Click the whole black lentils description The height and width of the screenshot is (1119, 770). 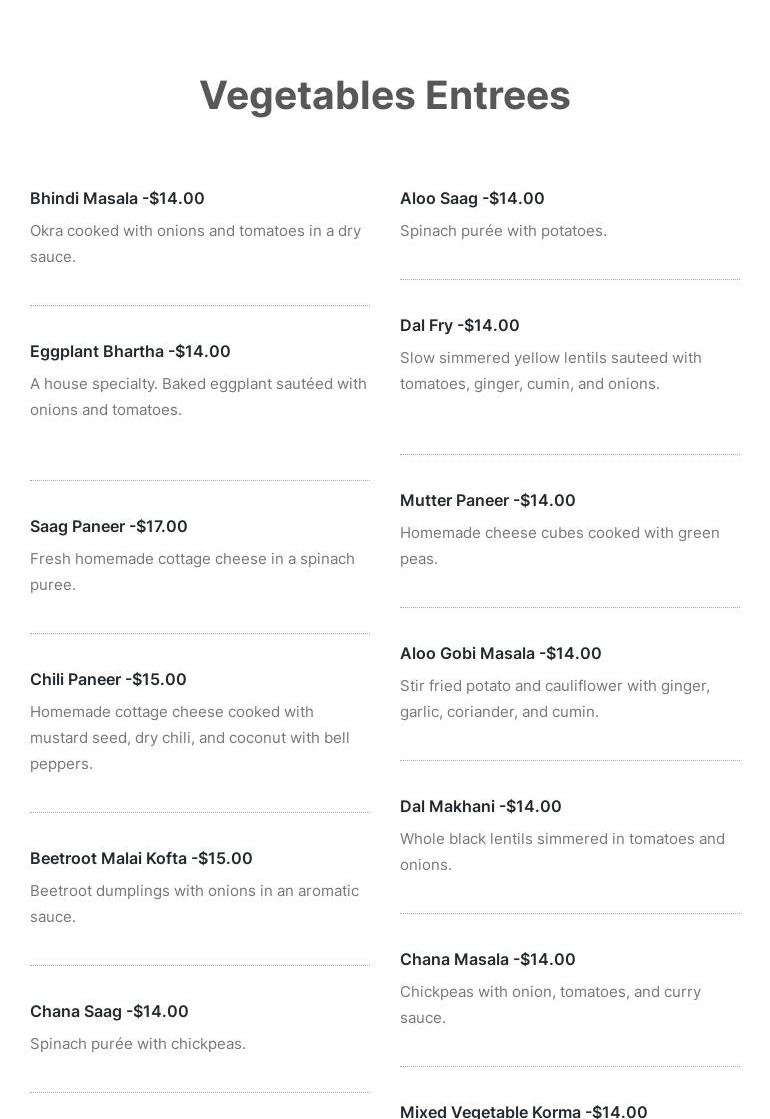point(562,851)
